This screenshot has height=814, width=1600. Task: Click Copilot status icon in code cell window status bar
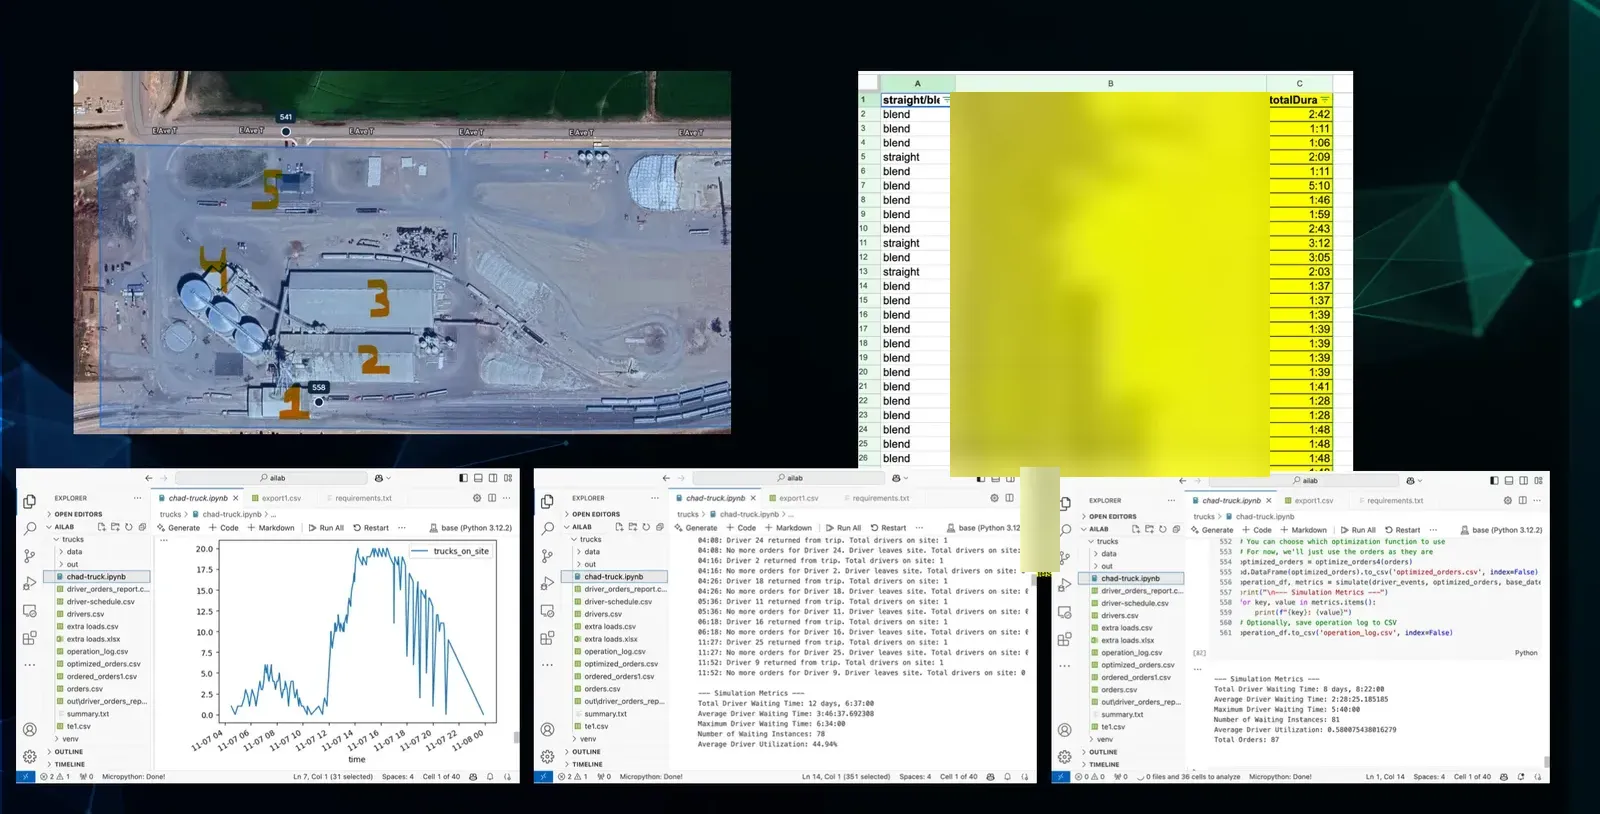[1503, 776]
